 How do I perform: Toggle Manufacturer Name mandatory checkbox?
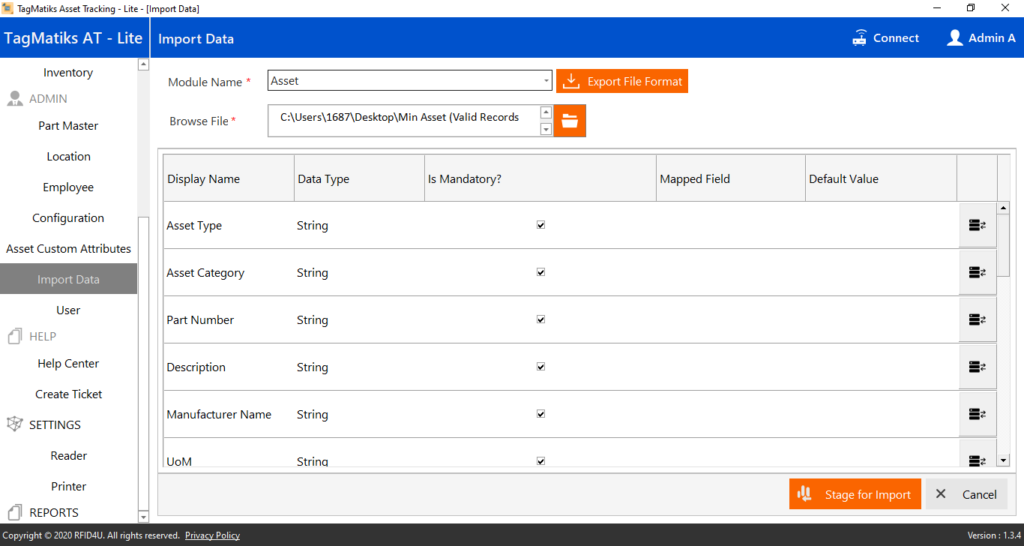pyautogui.click(x=541, y=413)
